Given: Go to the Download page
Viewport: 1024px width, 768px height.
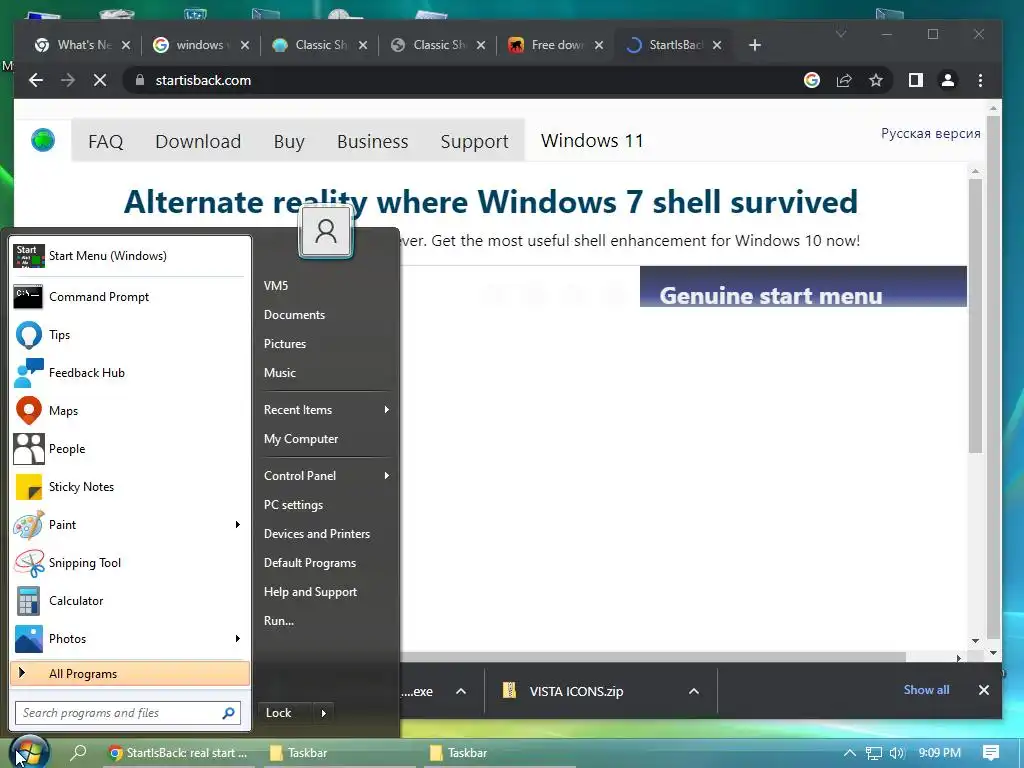Looking at the screenshot, I should click(x=198, y=141).
